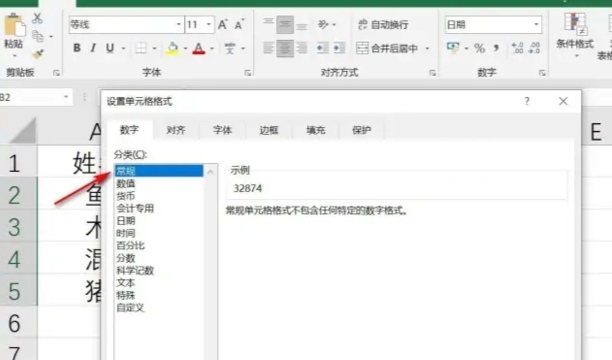The width and height of the screenshot is (612, 360).
Task: Open the 数字 group dialog launcher
Action: (x=542, y=73)
